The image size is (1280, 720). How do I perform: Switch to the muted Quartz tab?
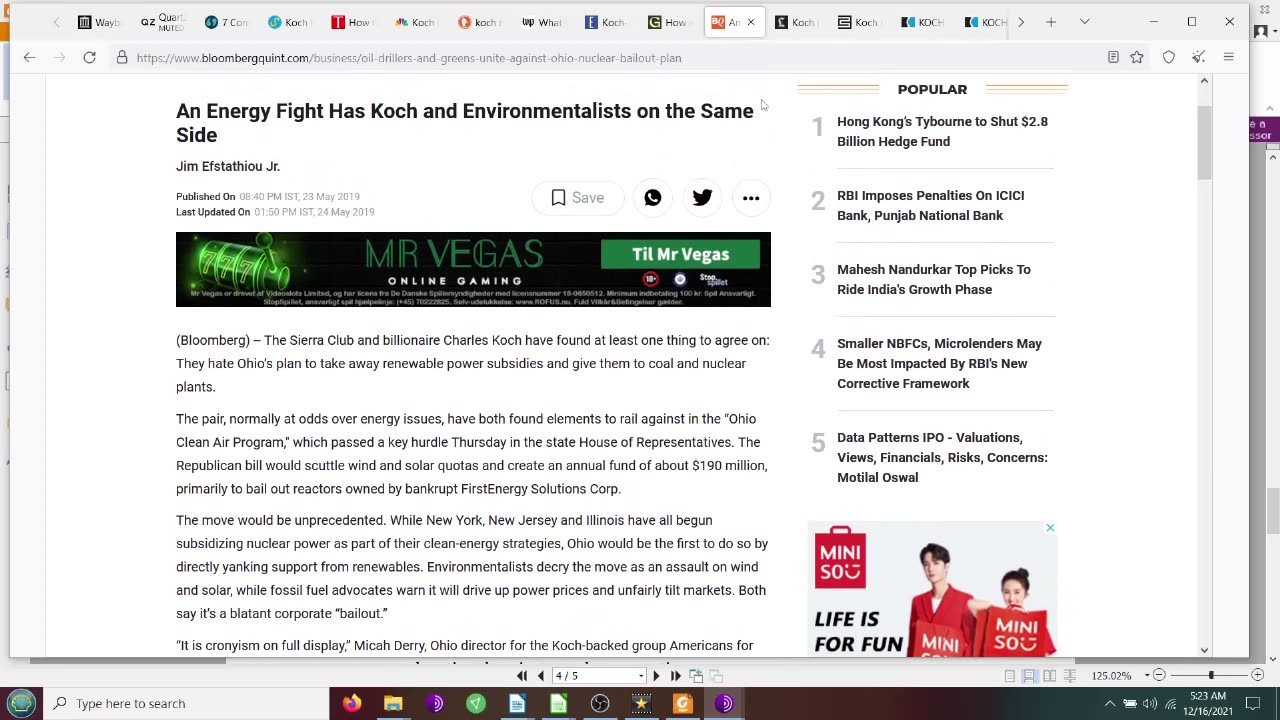click(162, 22)
